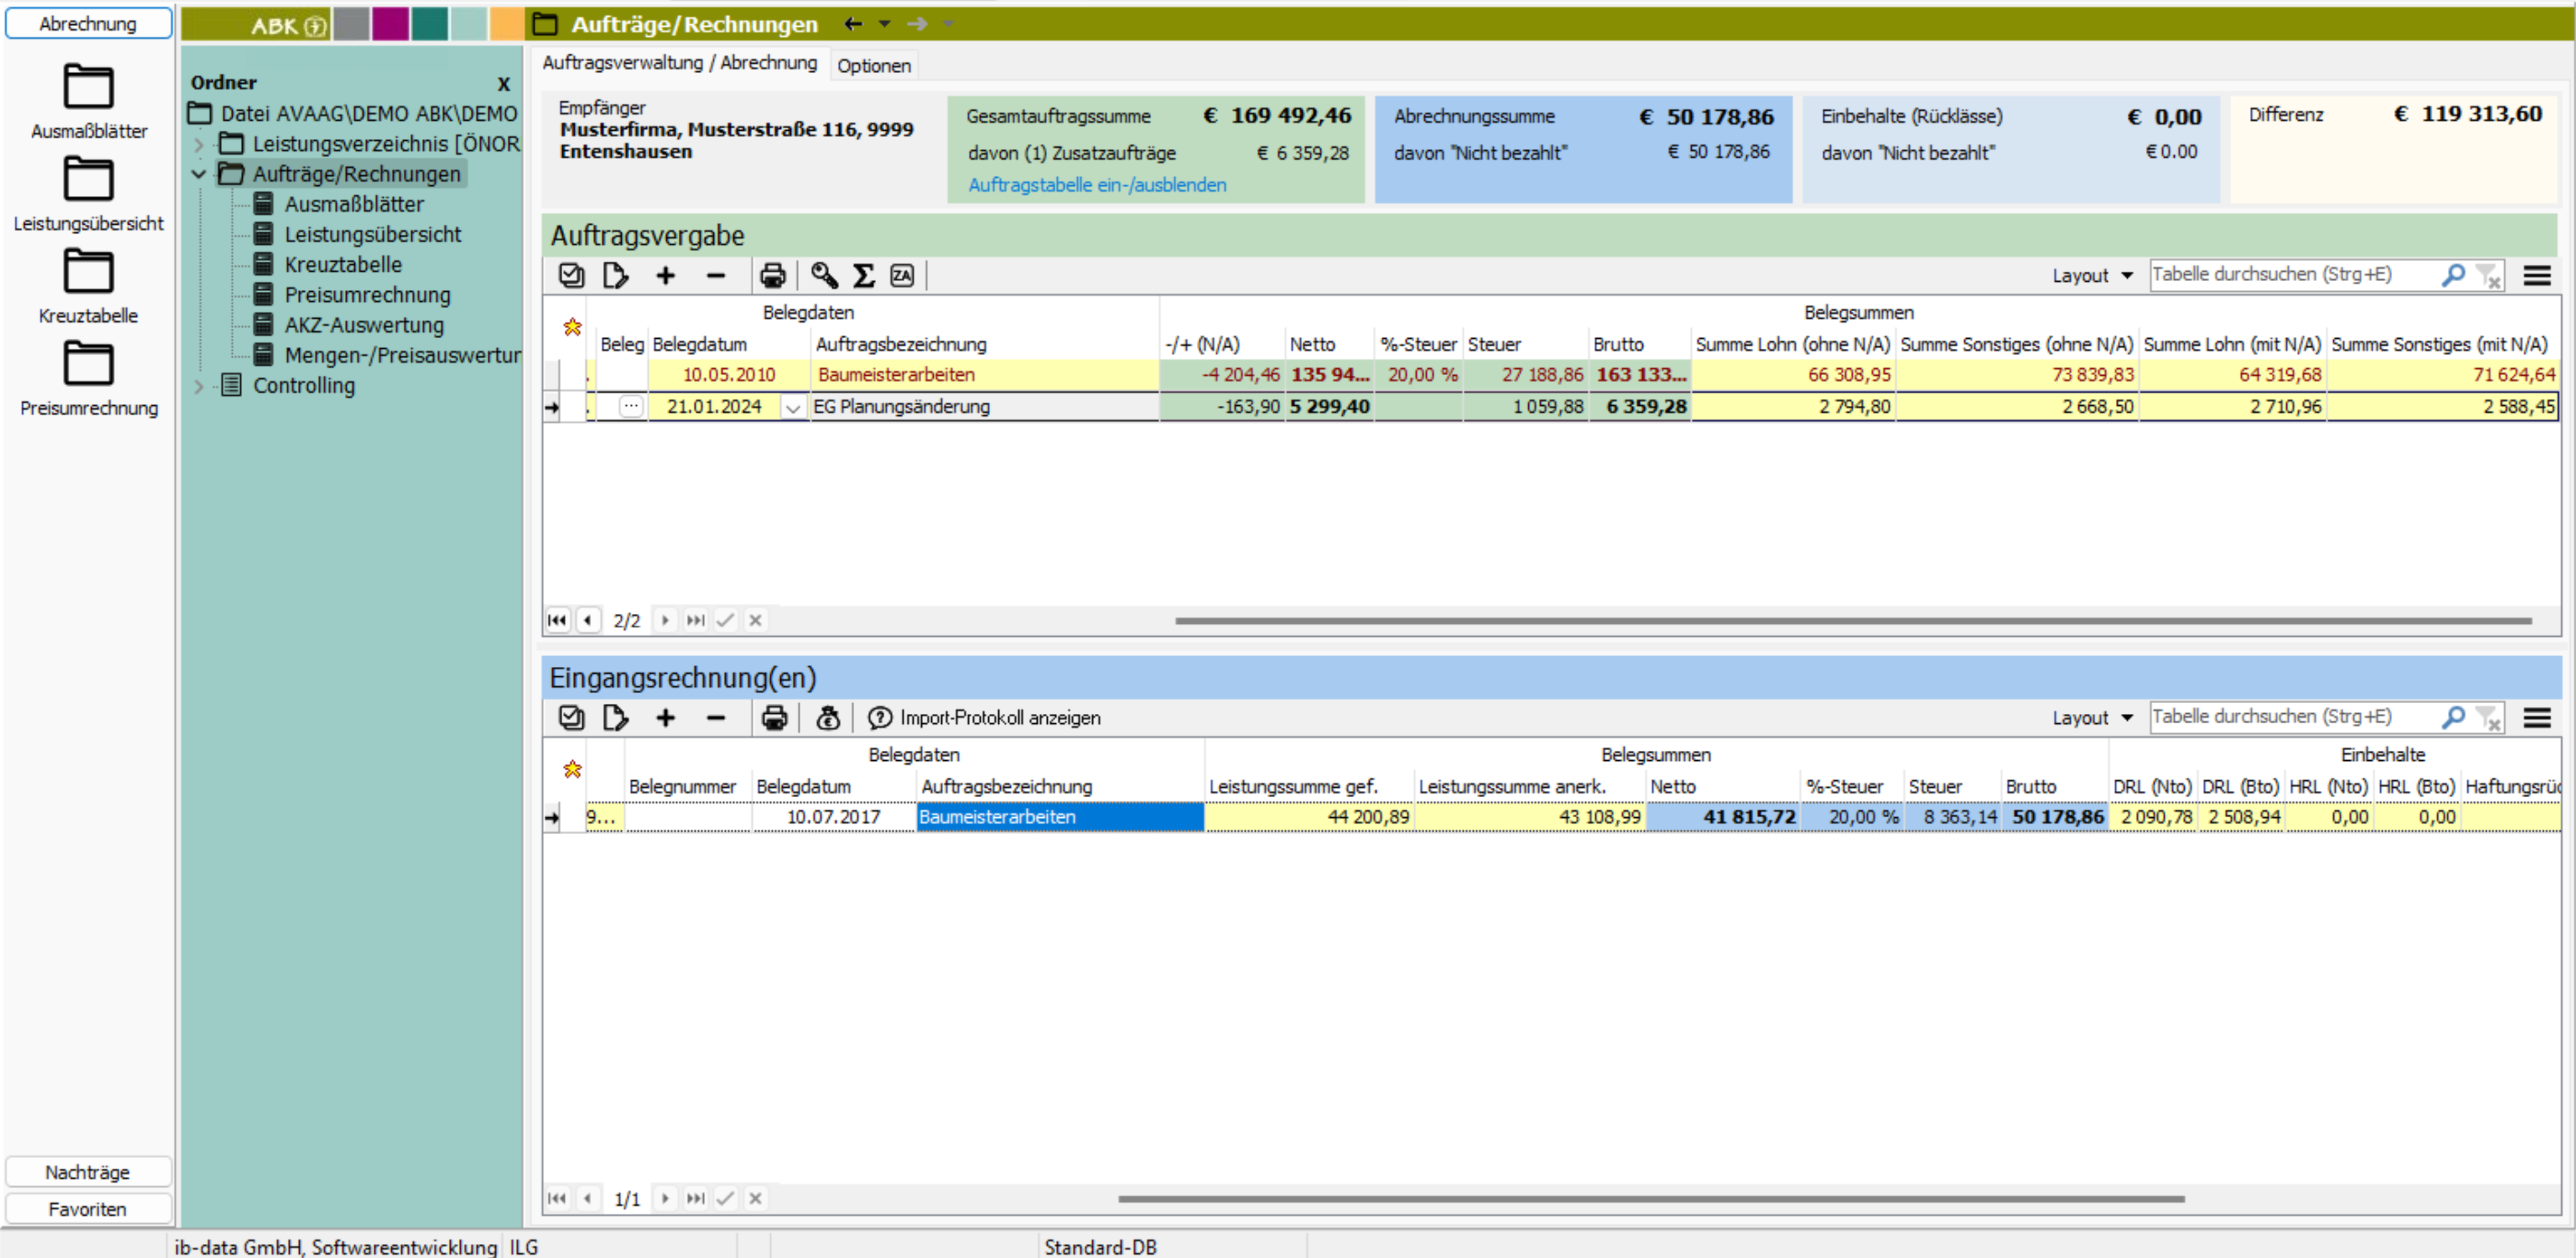Viewport: 2576px width, 1258px height.
Task: Click edit document icon in Auftragsvergabe toolbar
Action: (616, 275)
